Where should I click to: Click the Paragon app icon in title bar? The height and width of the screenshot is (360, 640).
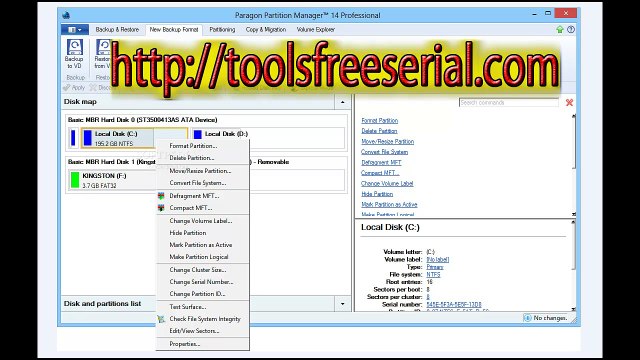click(66, 15)
